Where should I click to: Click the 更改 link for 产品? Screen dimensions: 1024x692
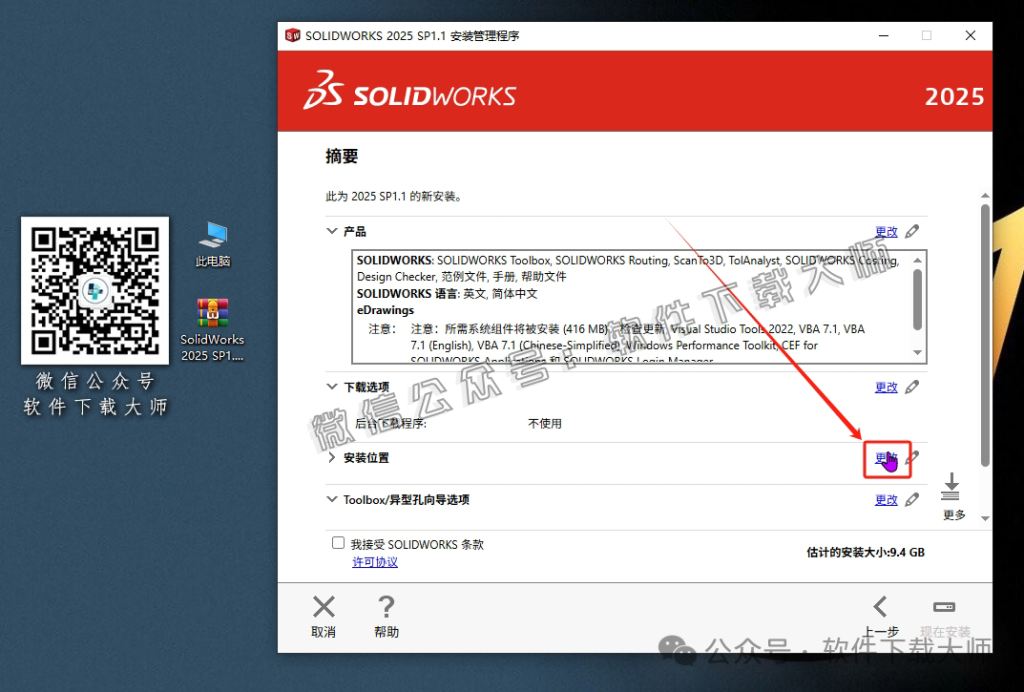pyautogui.click(x=888, y=231)
